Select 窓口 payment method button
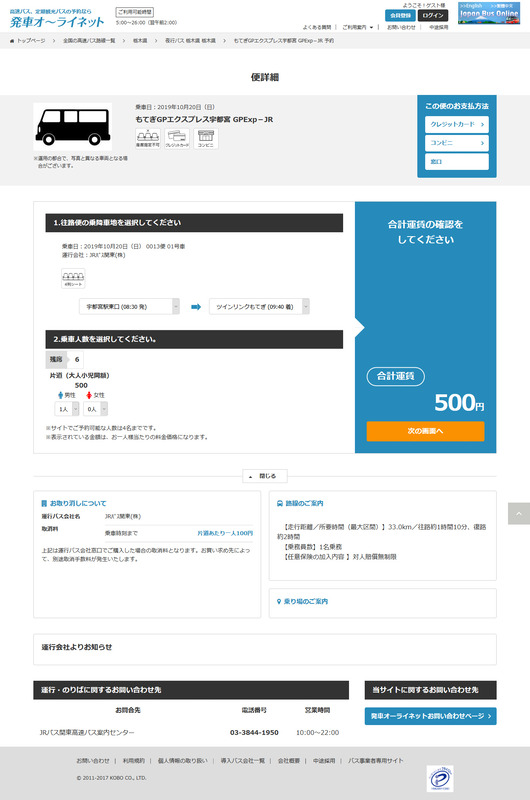The height and width of the screenshot is (800, 530). coord(457,161)
